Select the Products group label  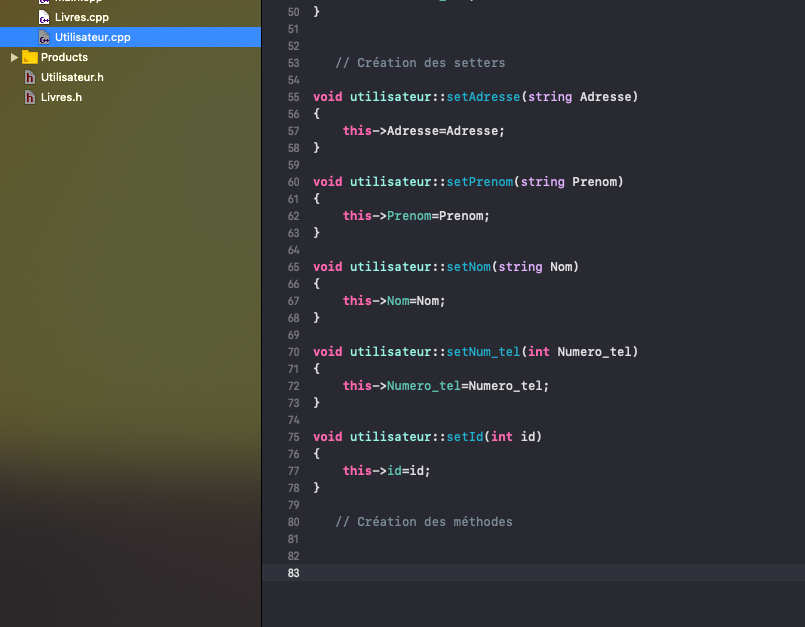64,57
